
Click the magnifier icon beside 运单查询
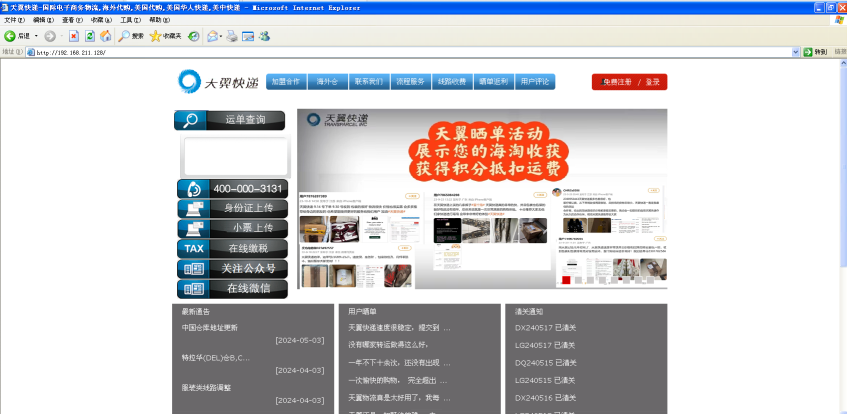[x=190, y=121]
